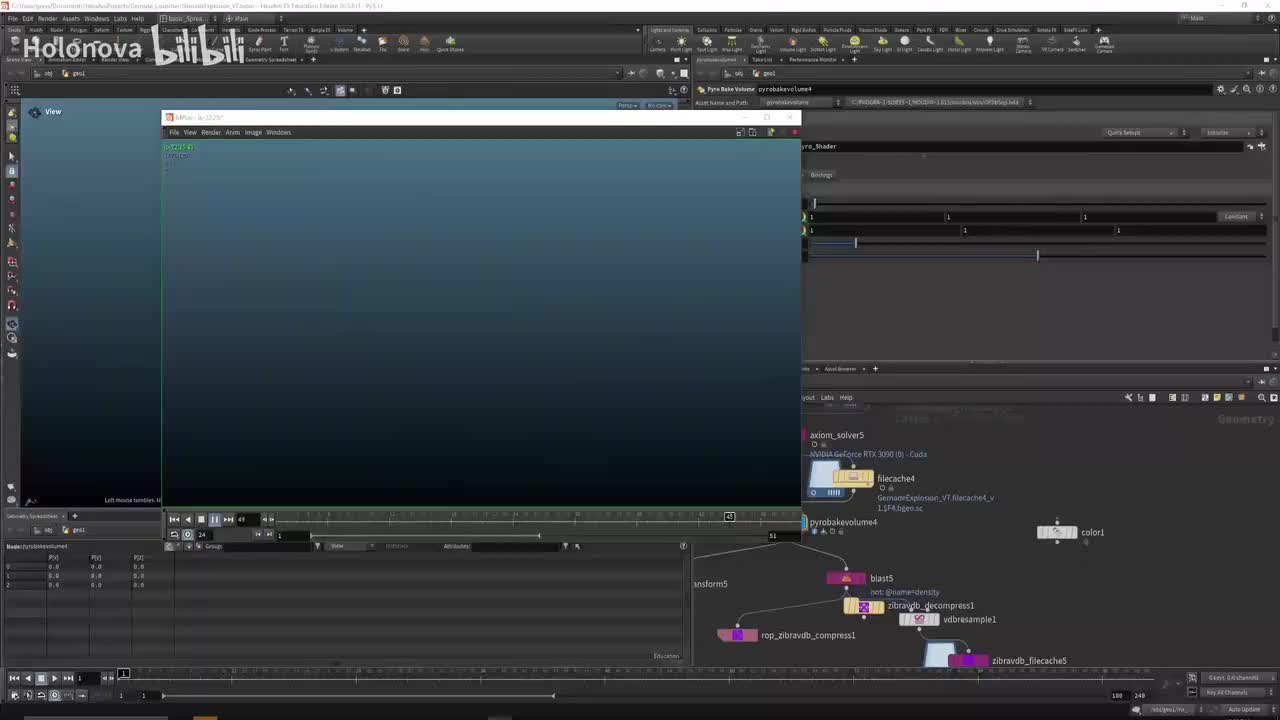Toggle the Auto Update mode in status bar
1280x720 pixels.
[1244, 709]
